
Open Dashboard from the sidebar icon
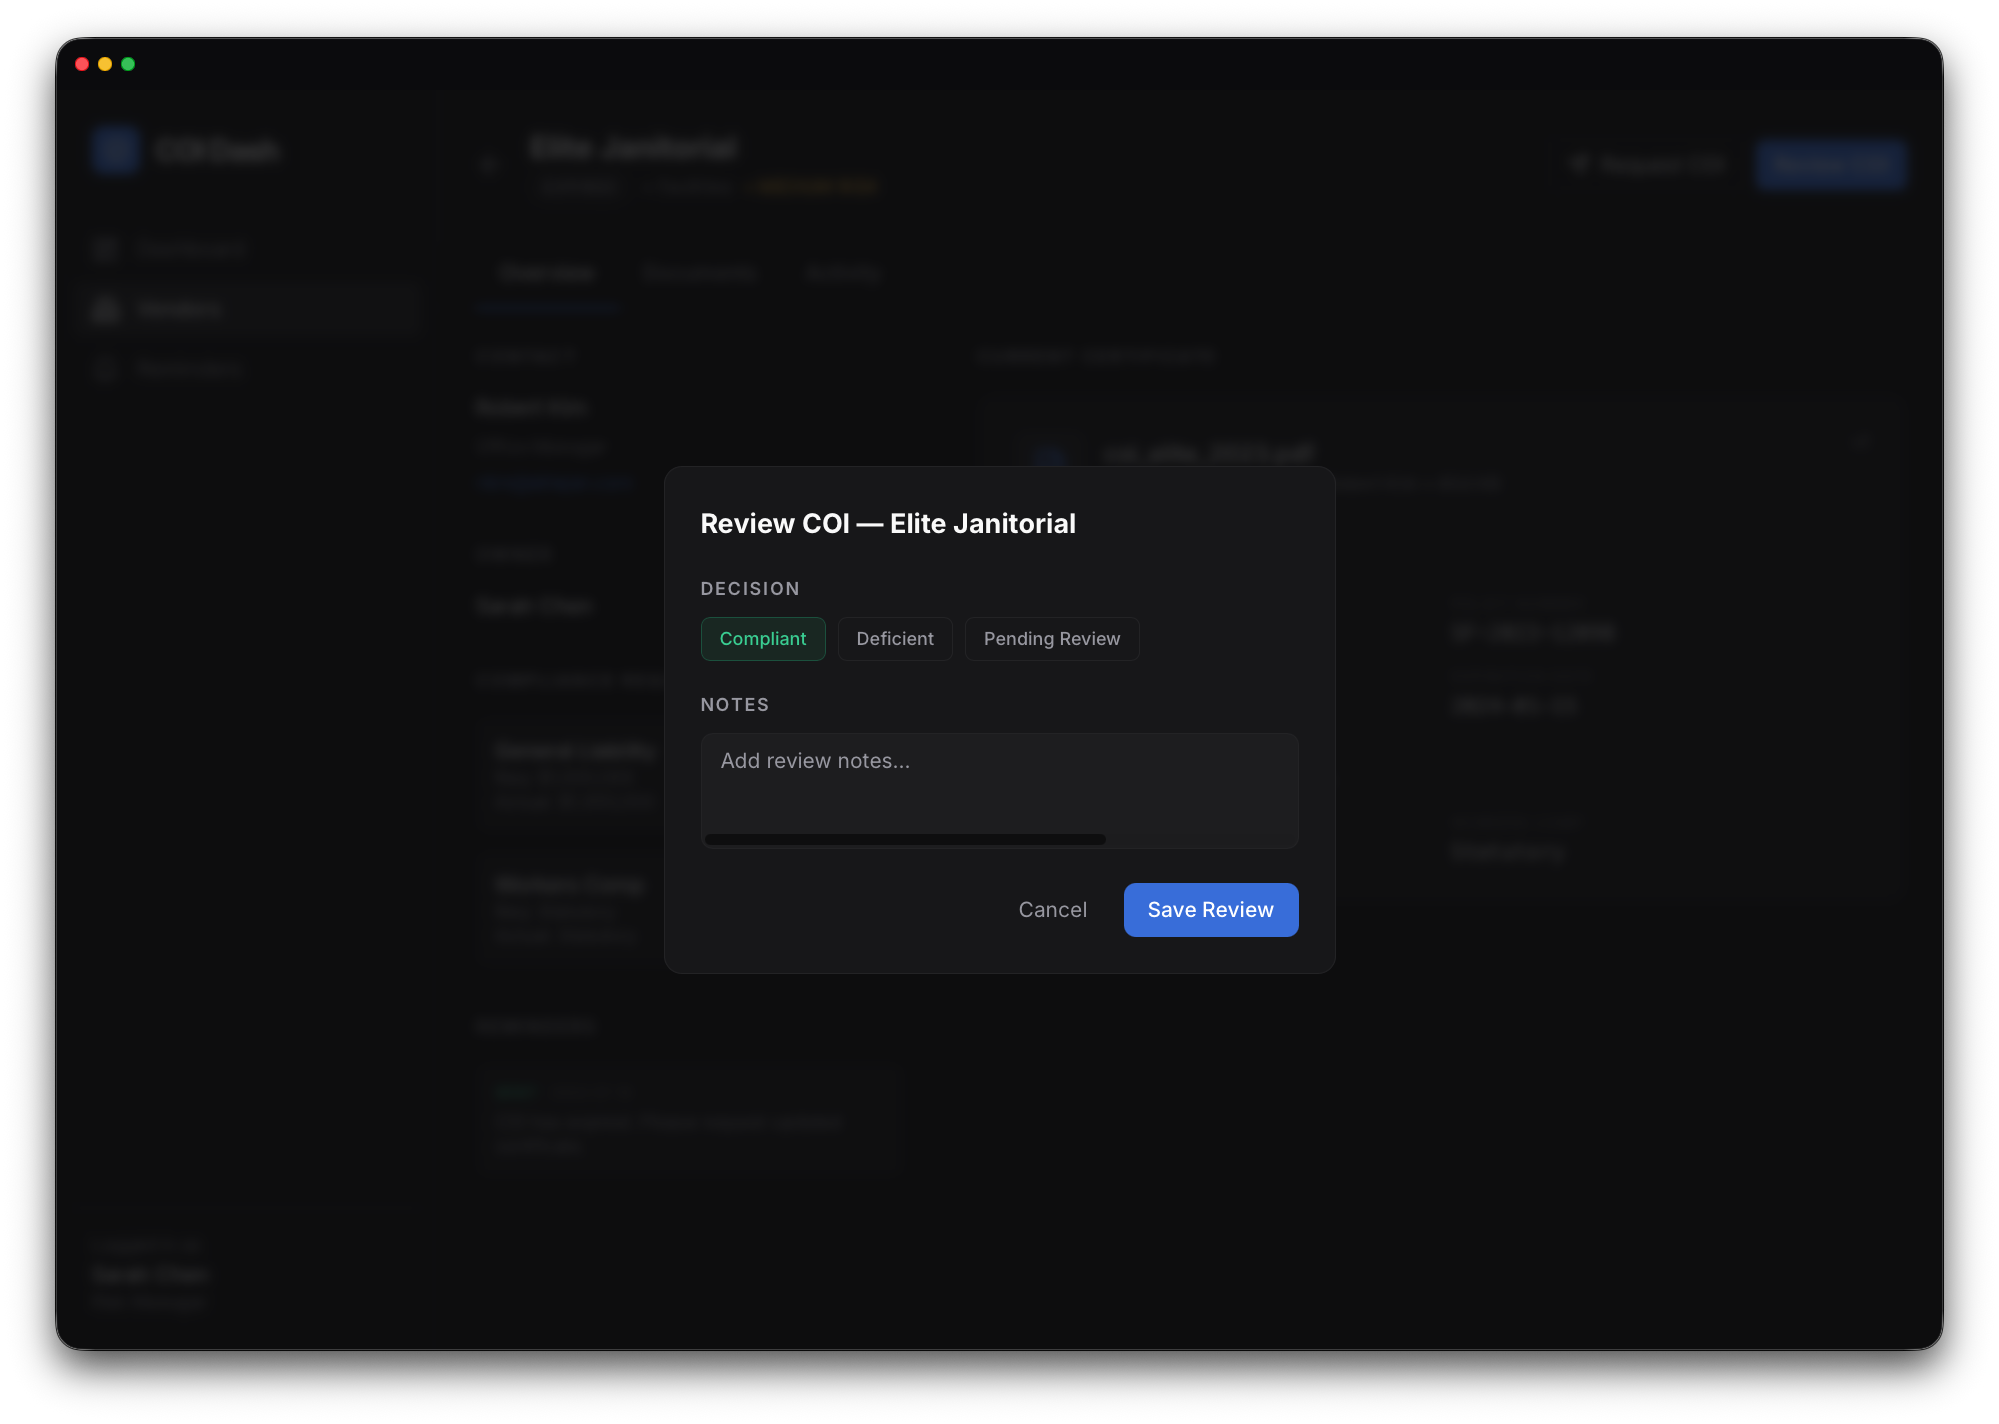pyautogui.click(x=105, y=248)
